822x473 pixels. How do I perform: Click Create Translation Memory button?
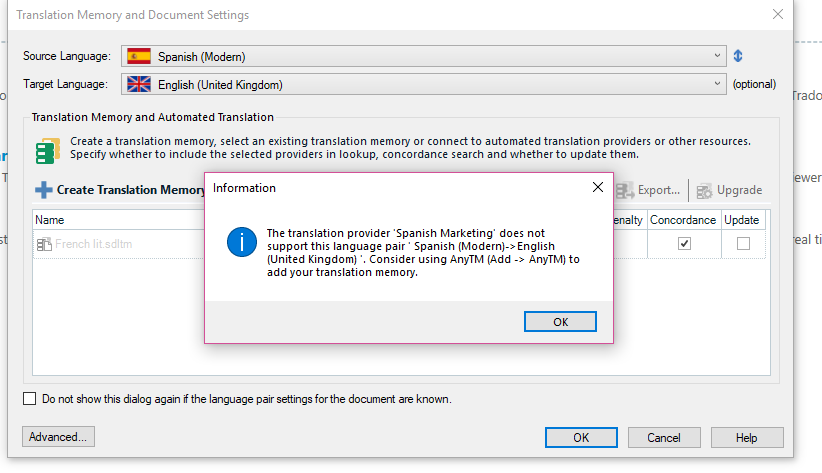(120, 190)
